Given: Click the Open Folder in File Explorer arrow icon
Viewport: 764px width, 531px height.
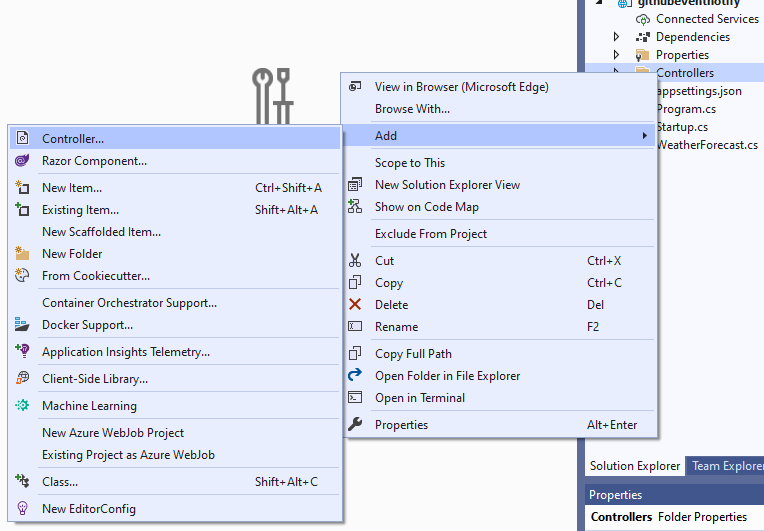Looking at the screenshot, I should [355, 375].
